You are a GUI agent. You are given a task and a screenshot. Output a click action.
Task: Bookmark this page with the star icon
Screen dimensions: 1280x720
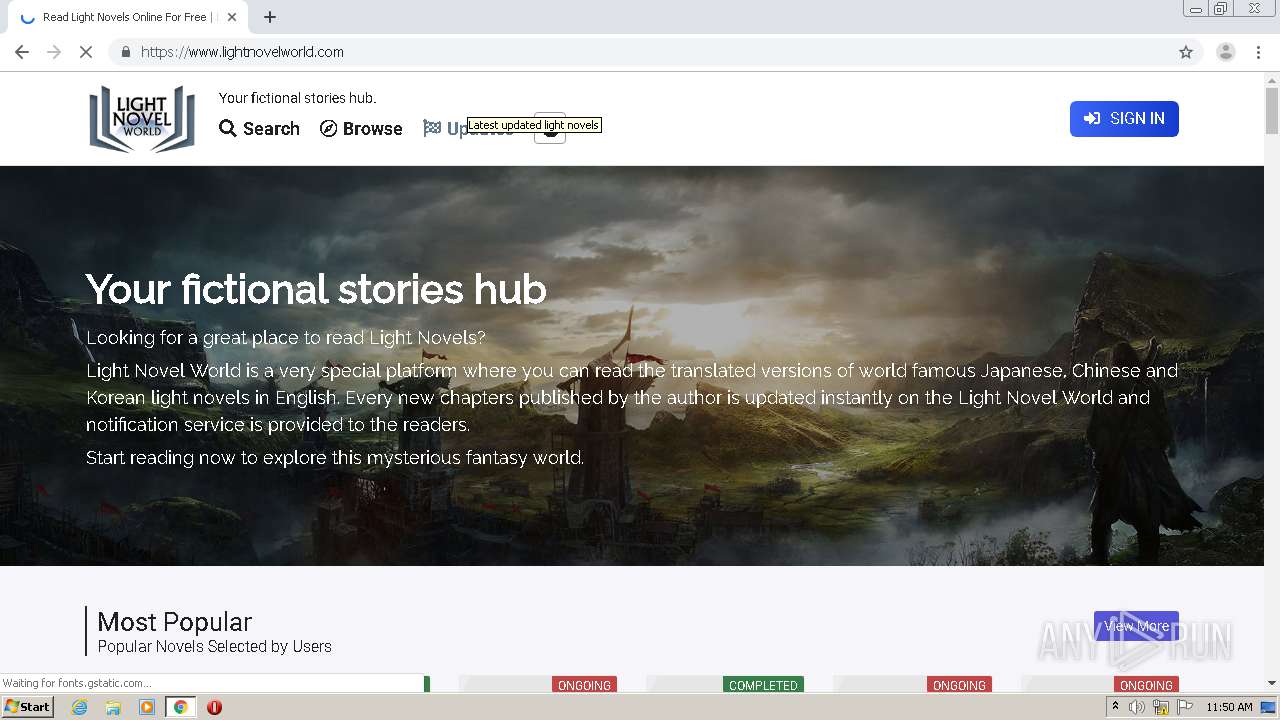1186,52
